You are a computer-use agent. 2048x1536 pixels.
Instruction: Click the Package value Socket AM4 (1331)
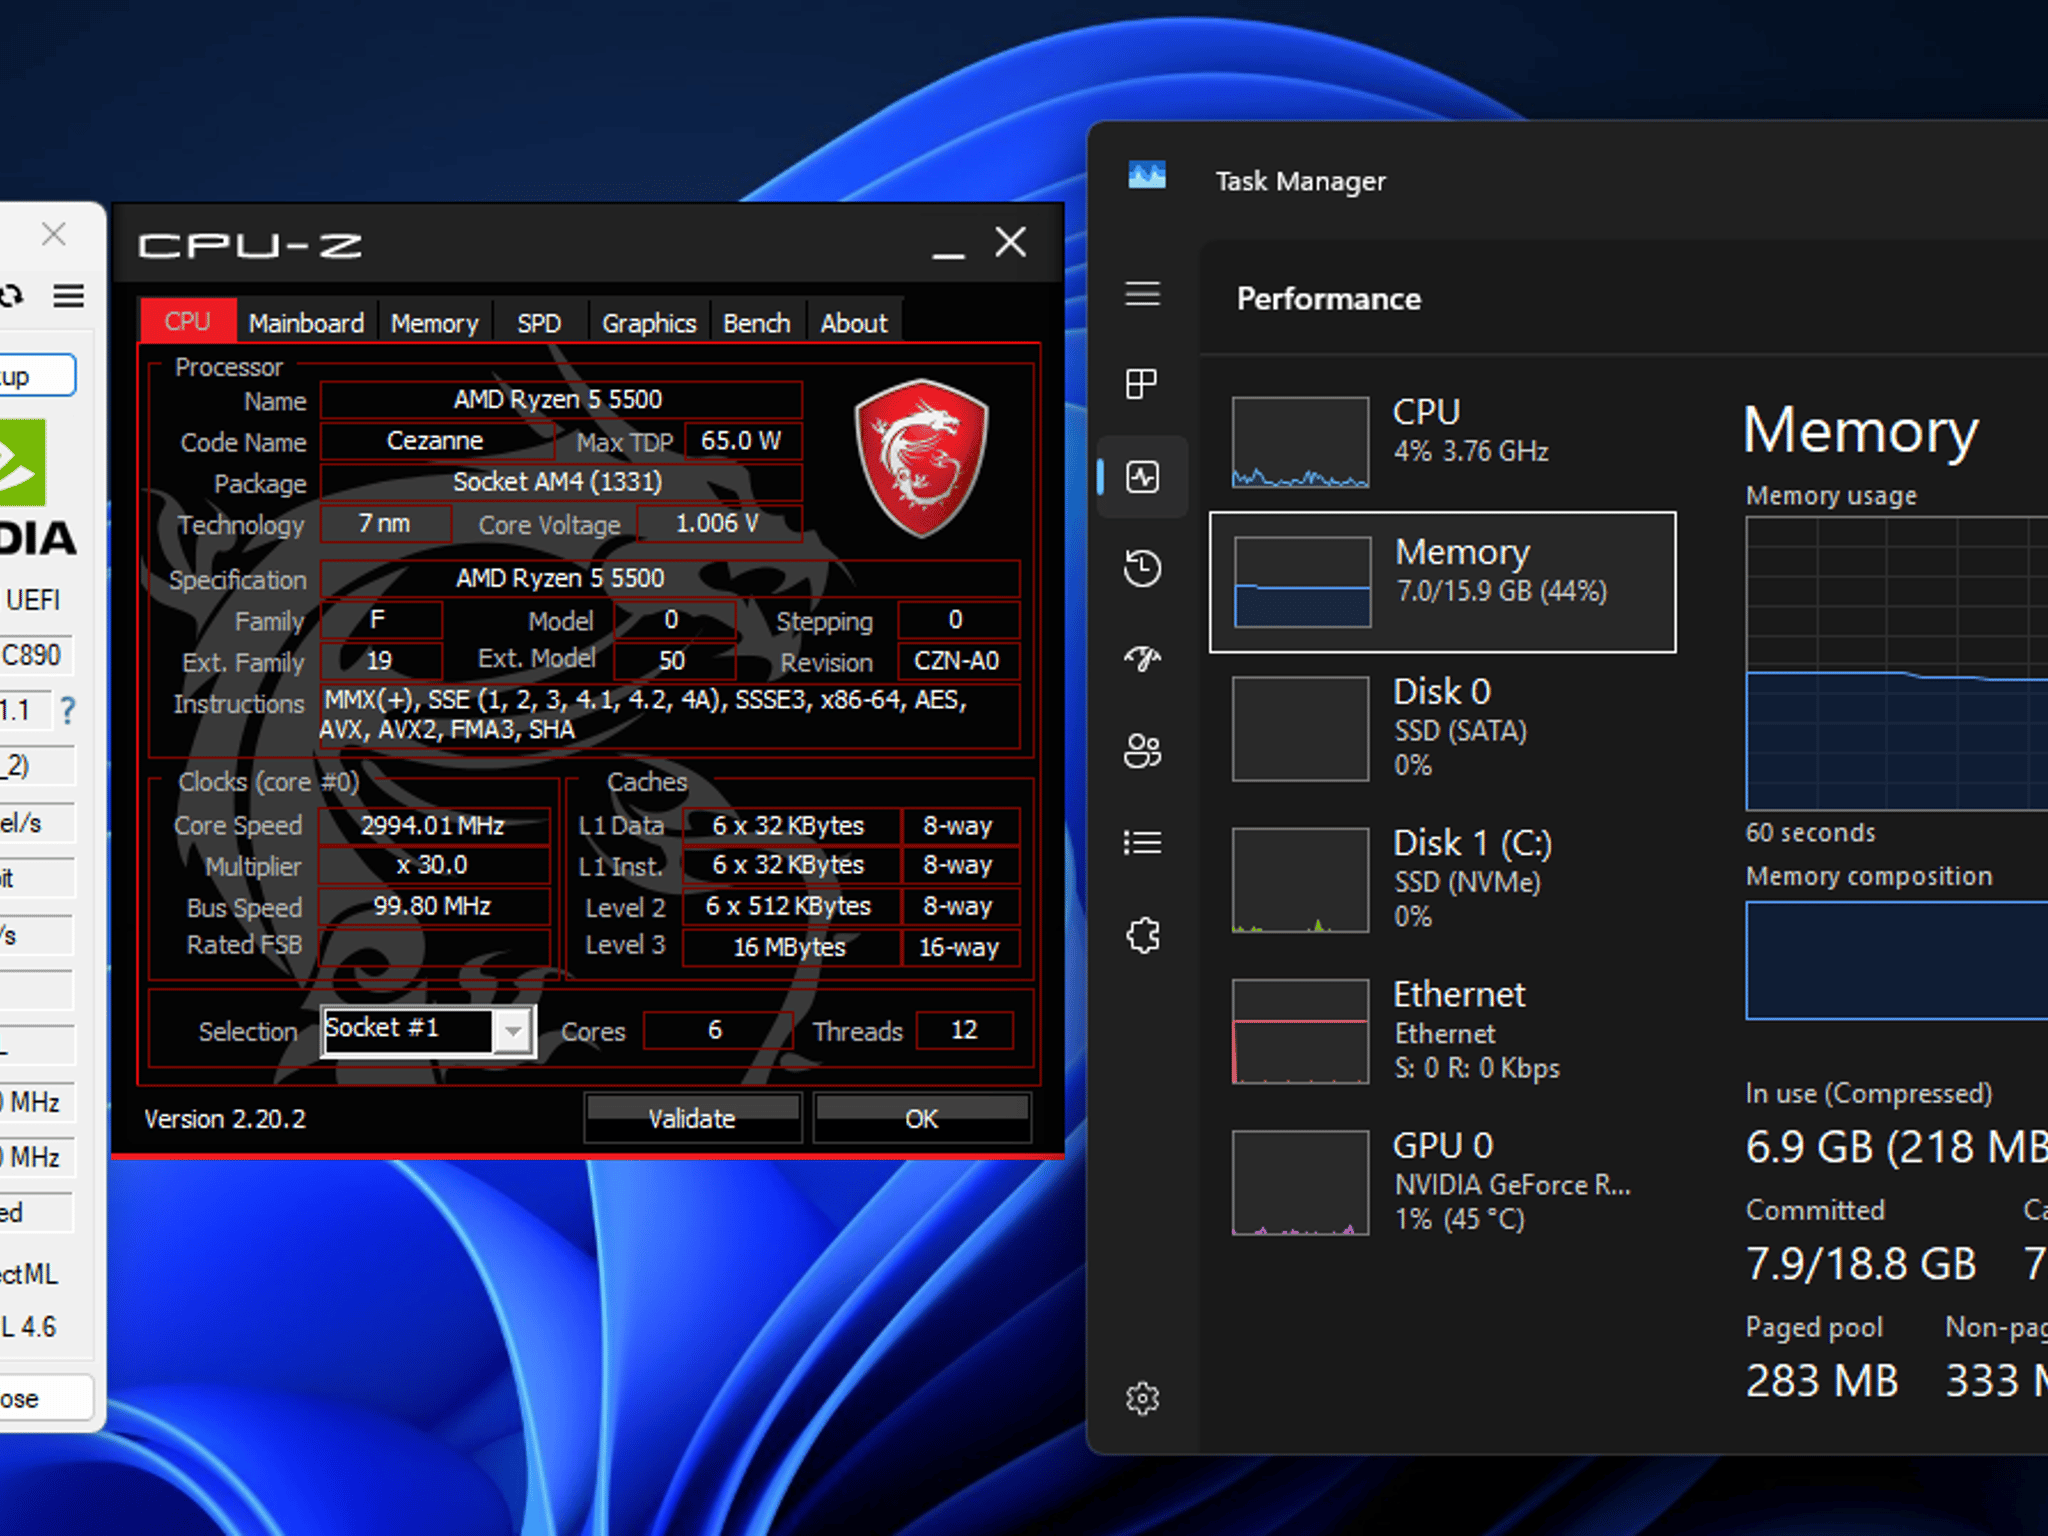(561, 482)
